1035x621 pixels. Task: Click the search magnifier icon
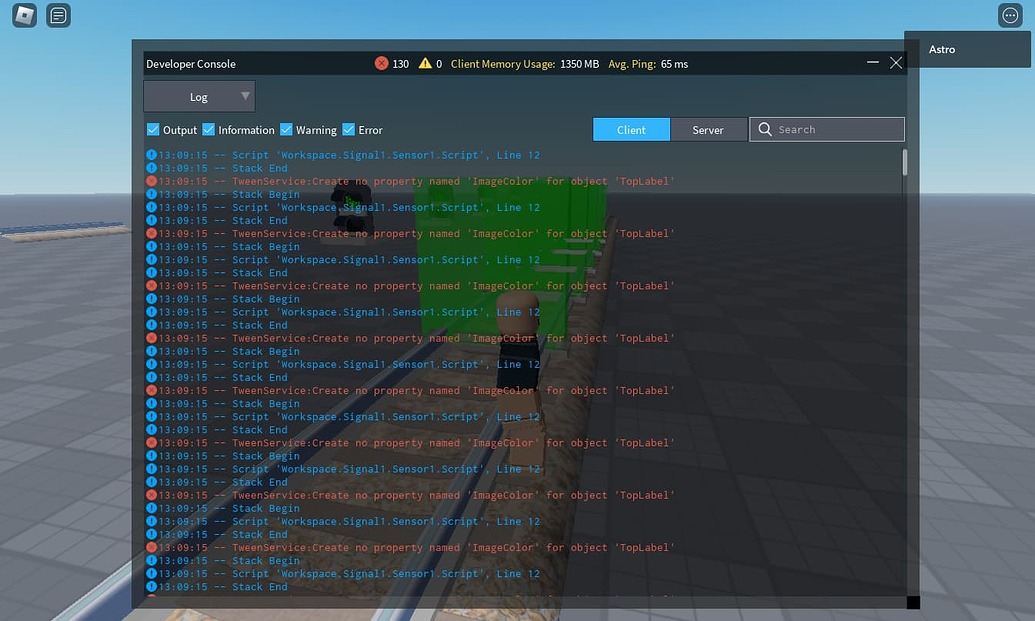click(x=764, y=129)
